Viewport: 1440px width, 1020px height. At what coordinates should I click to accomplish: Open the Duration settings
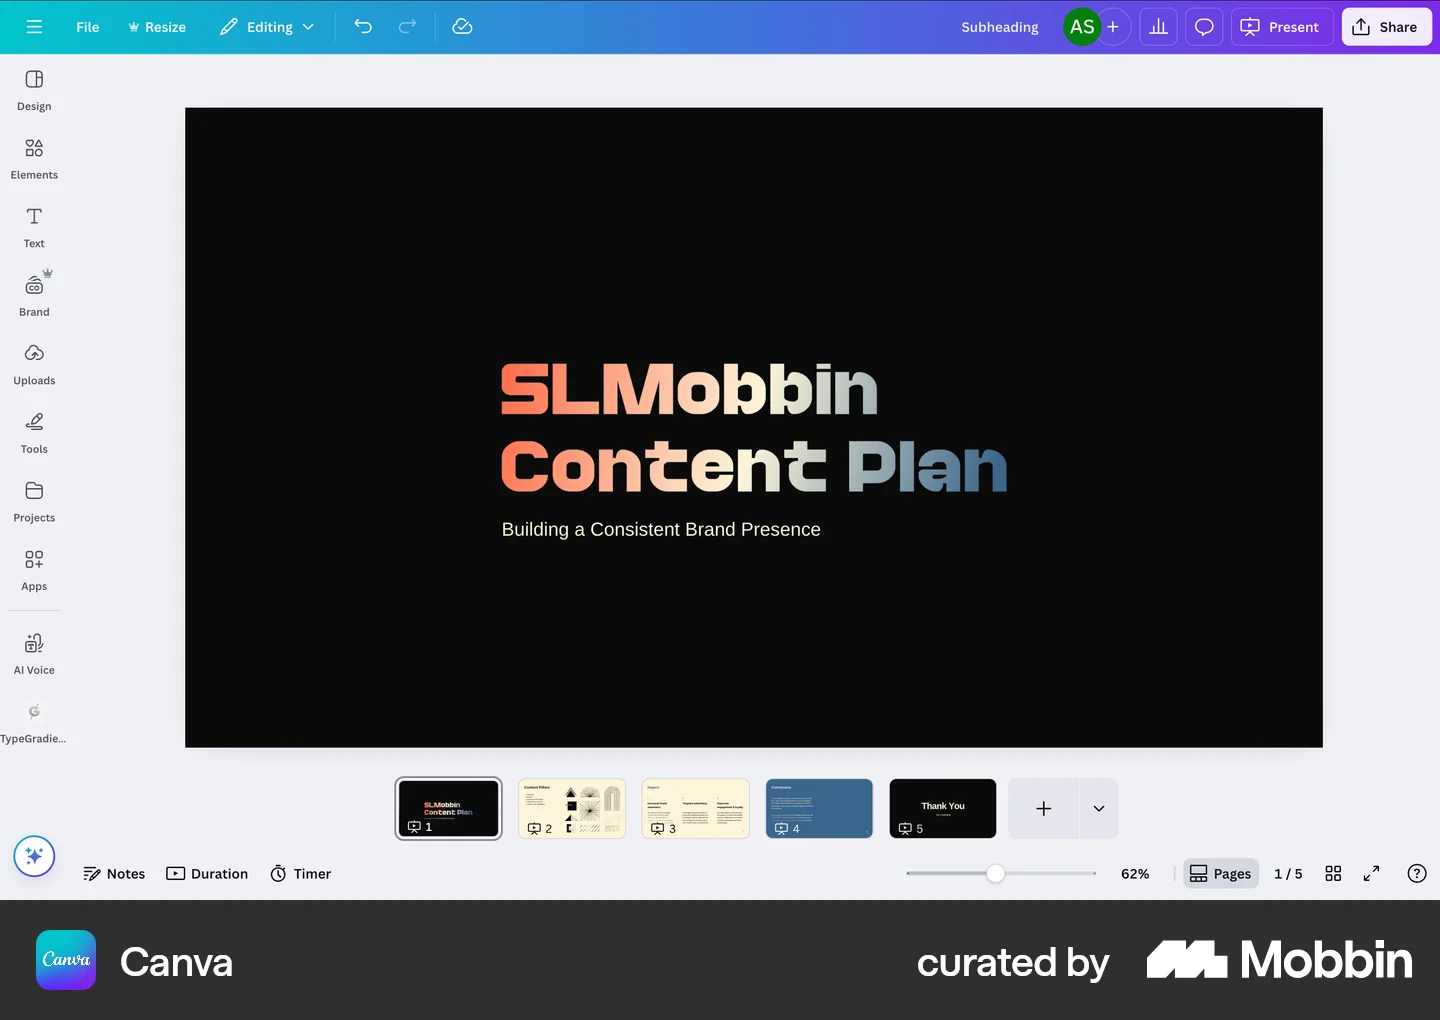click(207, 874)
